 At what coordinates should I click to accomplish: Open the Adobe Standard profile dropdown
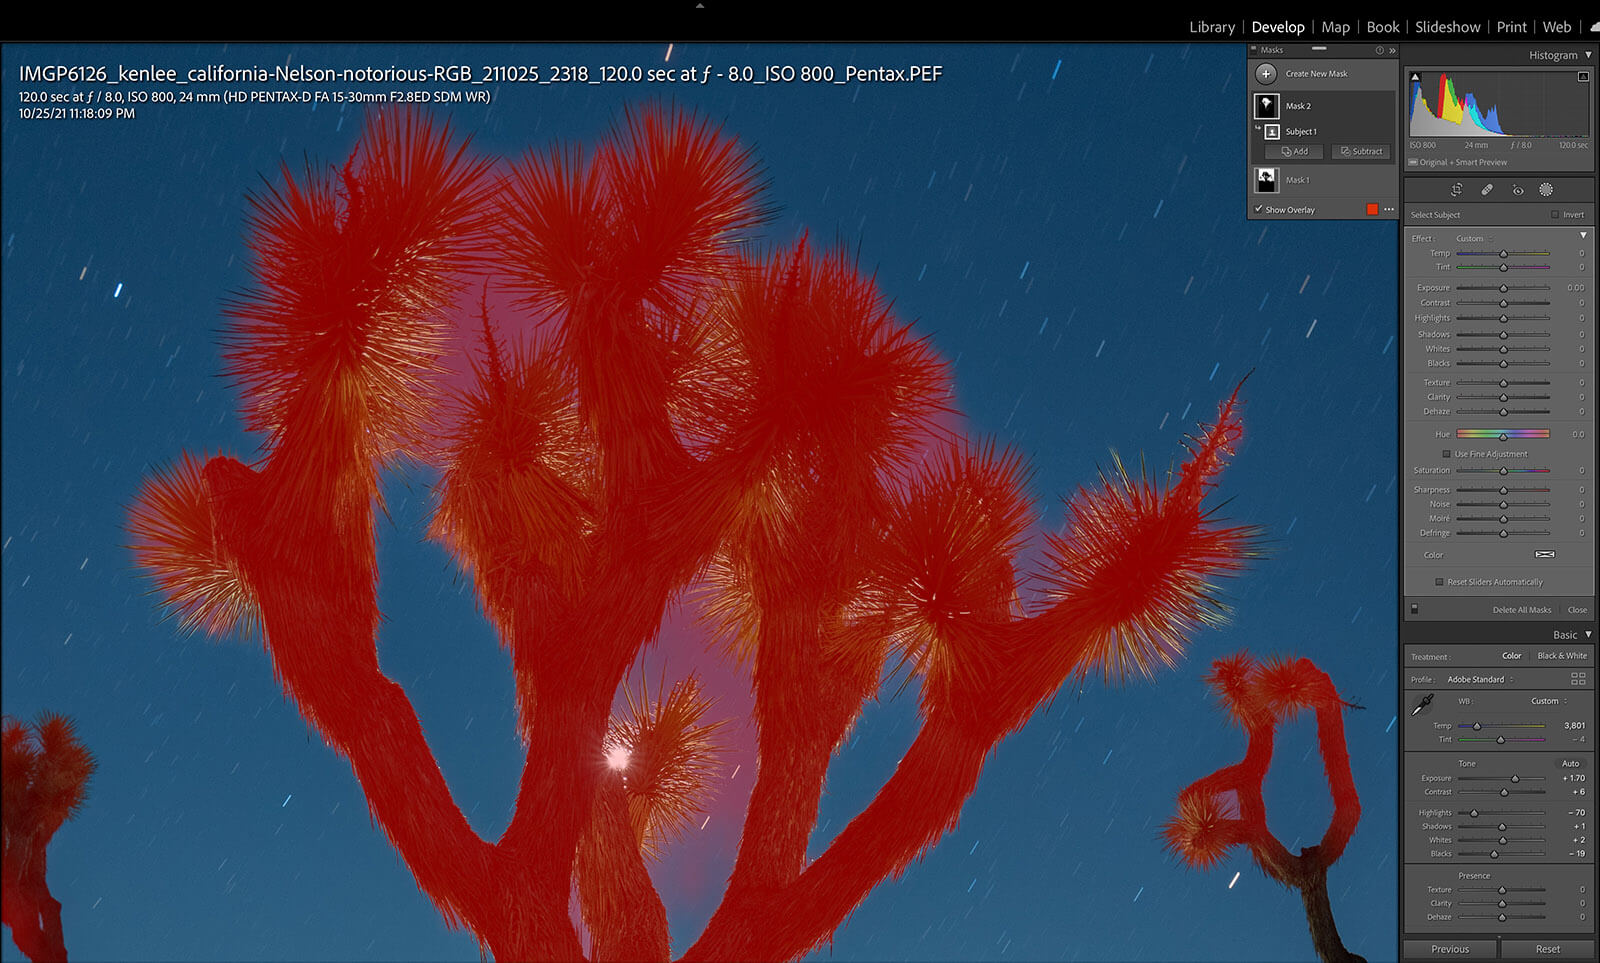[1479, 679]
